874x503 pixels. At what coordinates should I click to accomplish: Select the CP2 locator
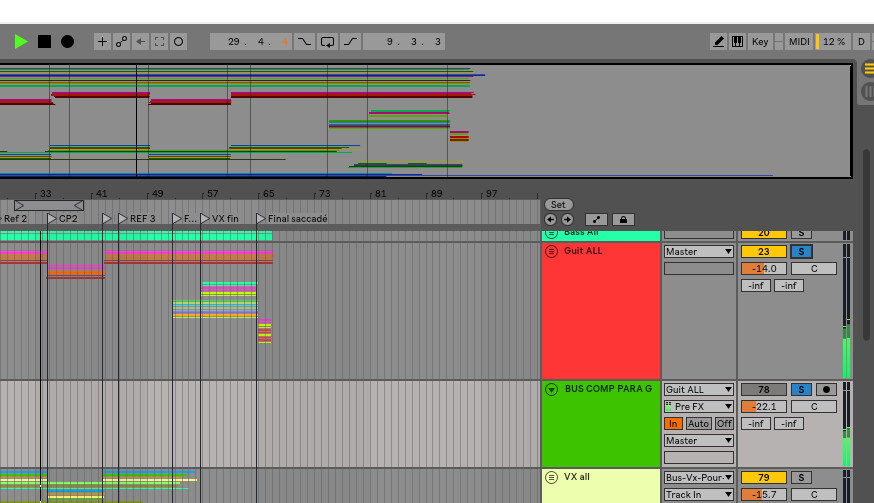pyautogui.click(x=63, y=219)
